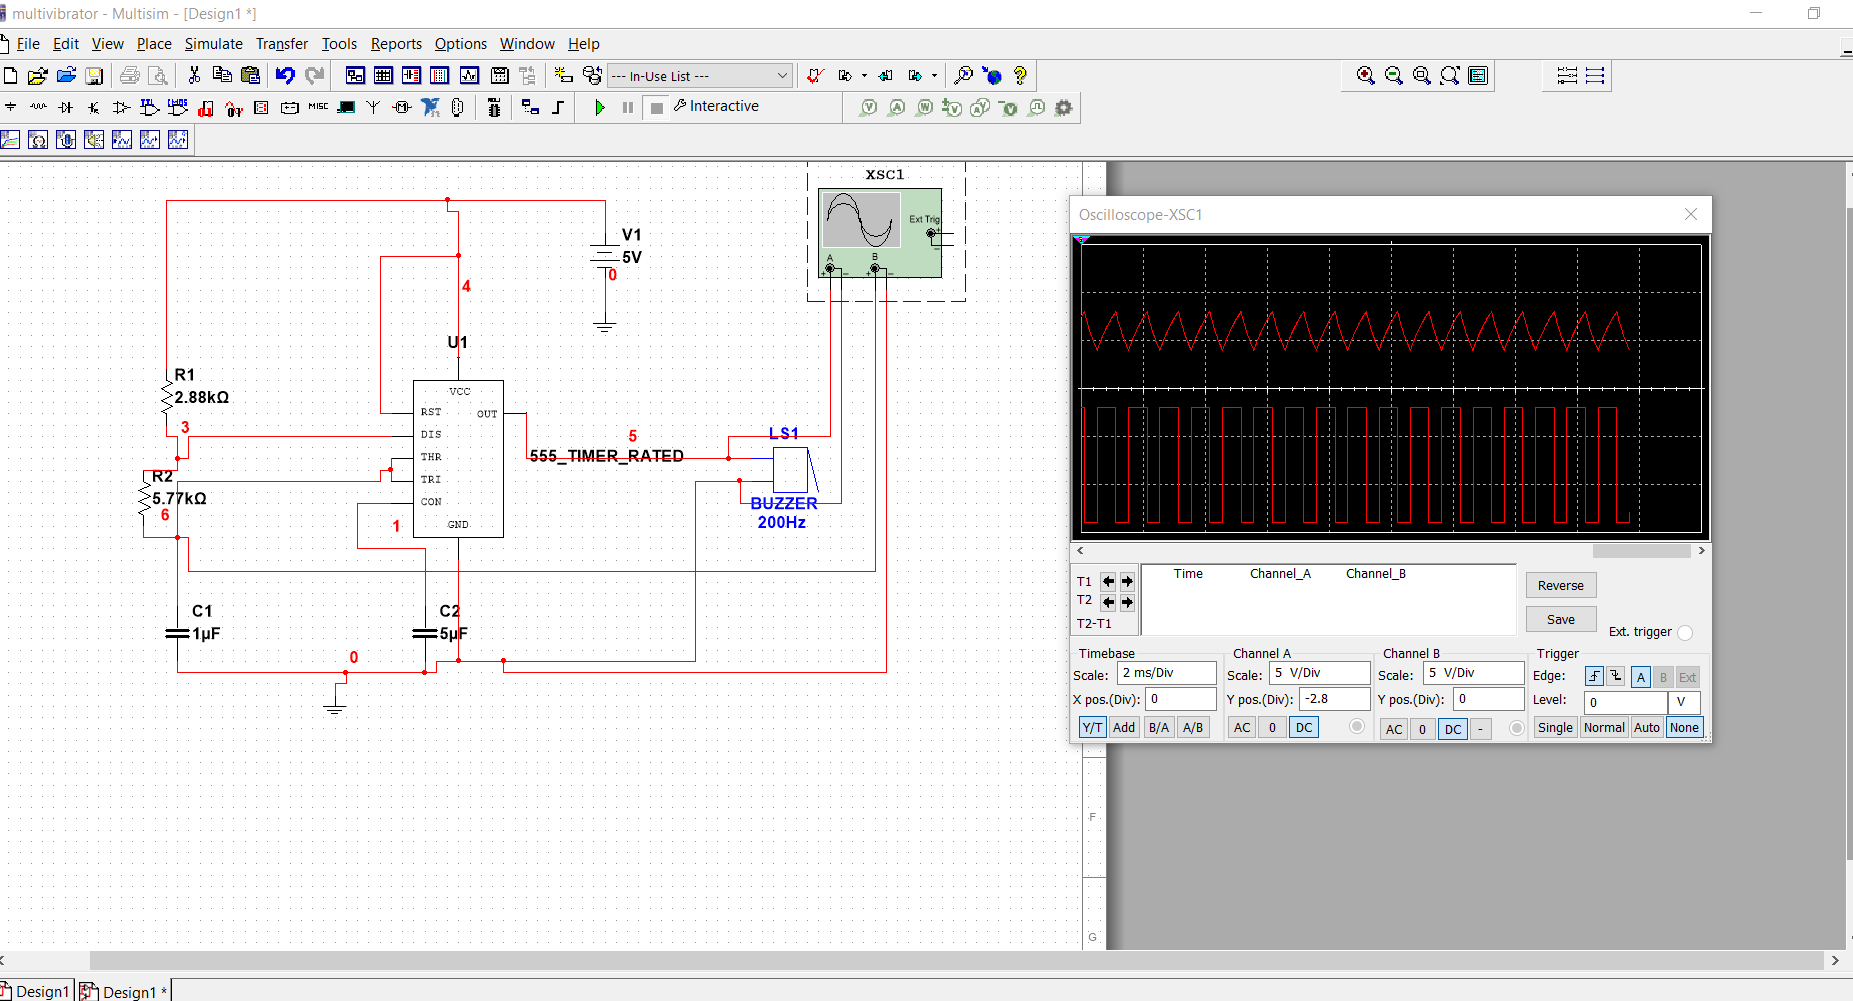Click the Timebase Scale input field

pyautogui.click(x=1166, y=673)
